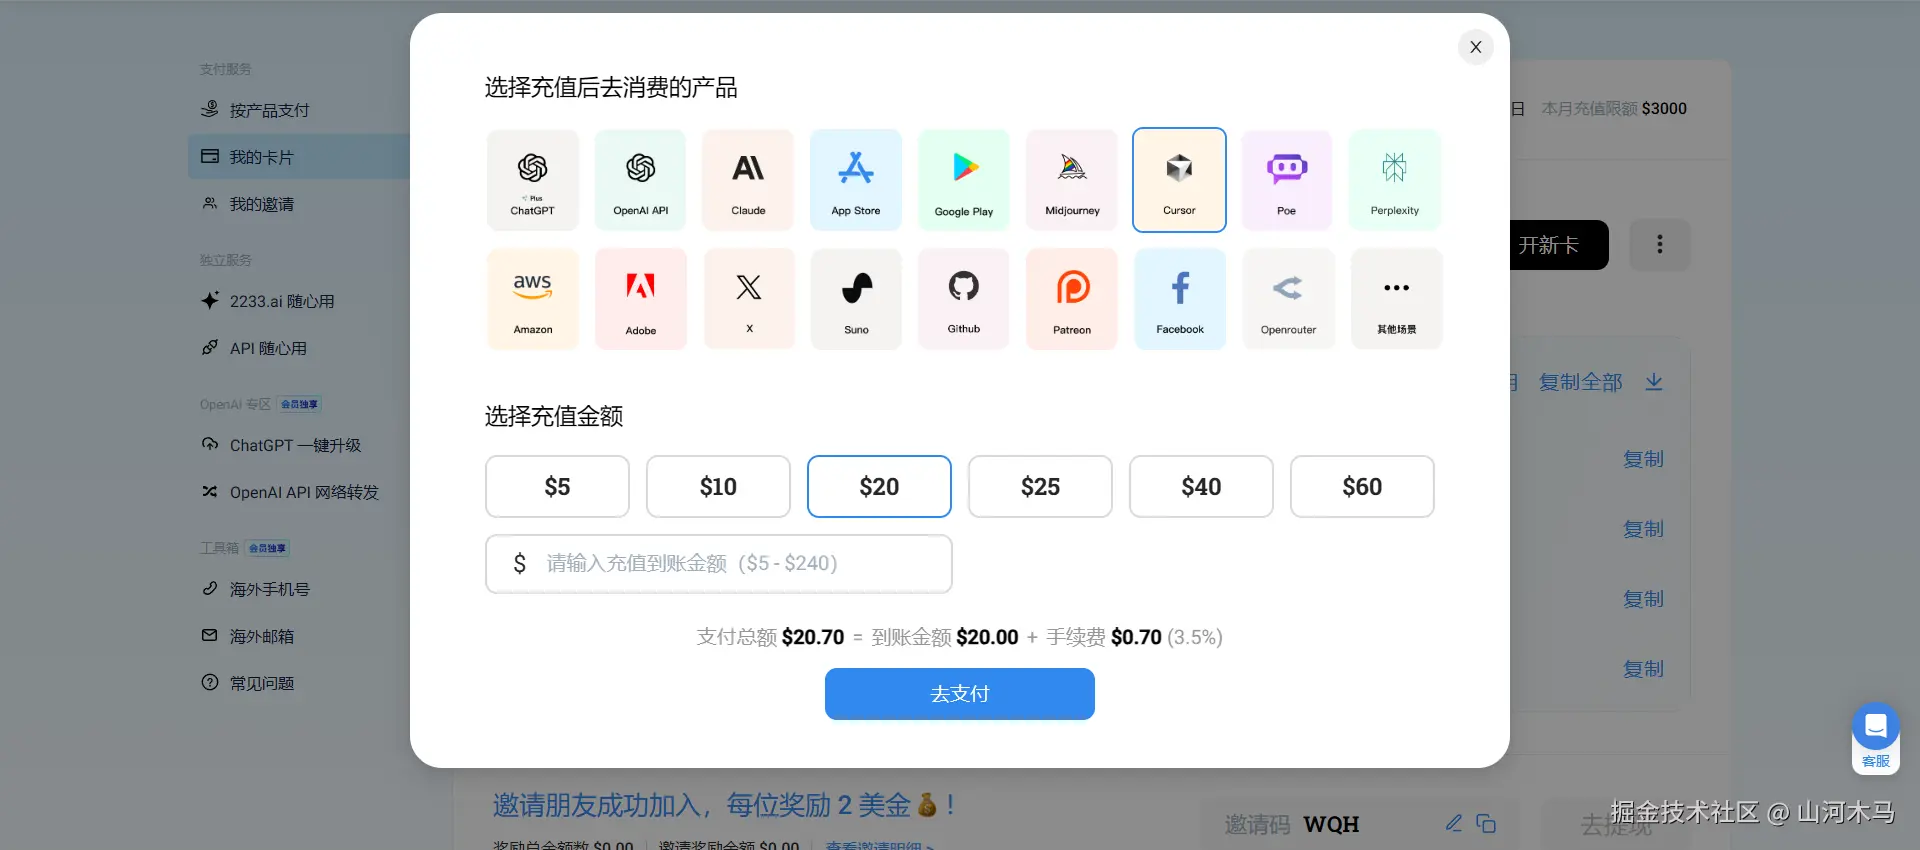Screen dimensions: 1920x850
Task: Choose the $60 recharge amount
Action: pyautogui.click(x=1362, y=486)
